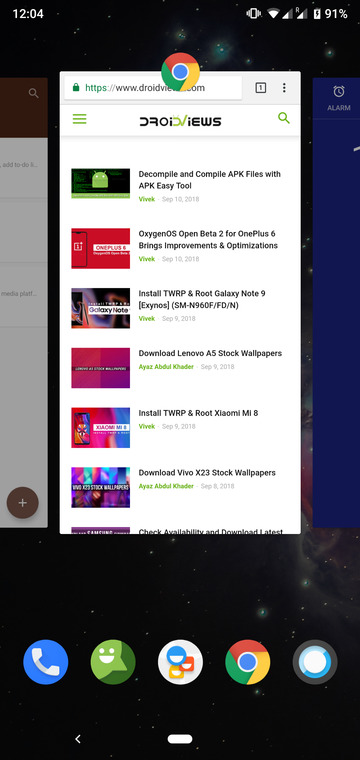
Task: Tap the battery icon in status bar
Action: (x=317, y=14)
